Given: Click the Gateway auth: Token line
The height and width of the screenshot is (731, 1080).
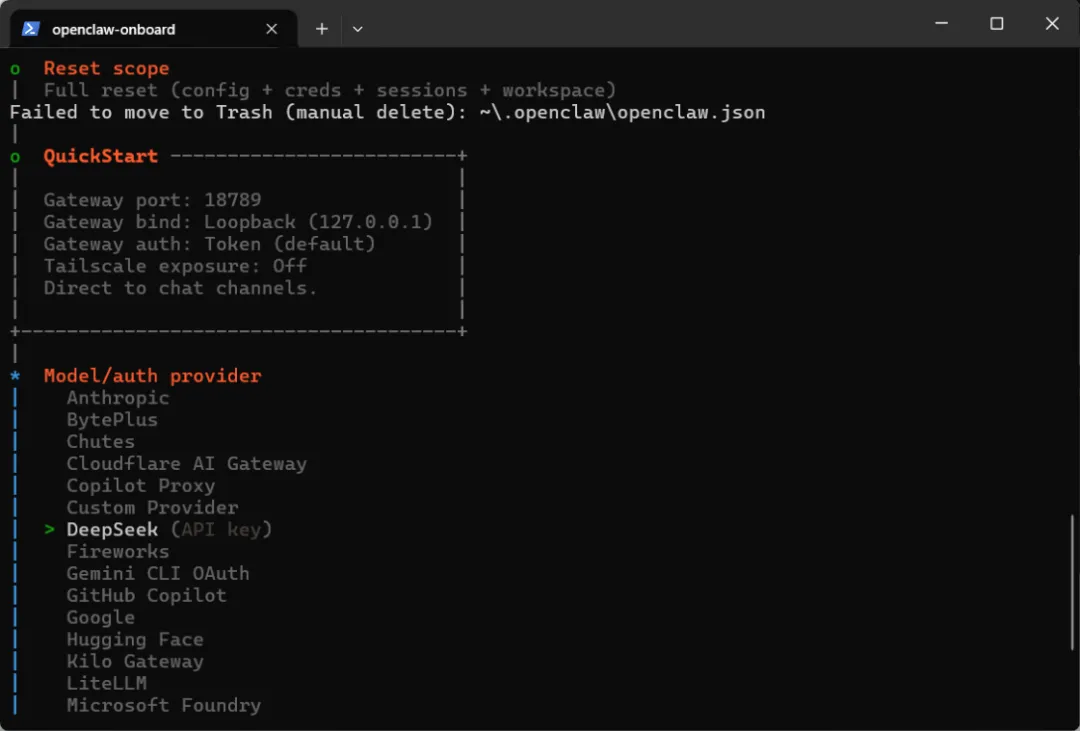Looking at the screenshot, I should tap(209, 244).
